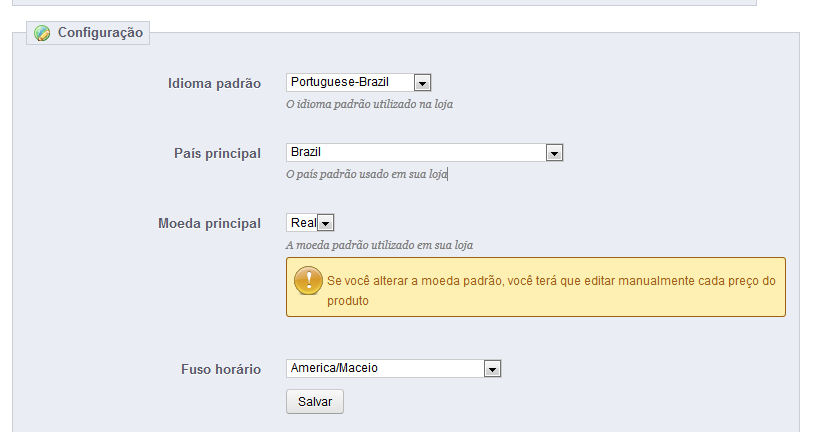Click the hint 'O idioma padrão utilizado na loja'
Screen dimensions: 840x432
(369, 105)
